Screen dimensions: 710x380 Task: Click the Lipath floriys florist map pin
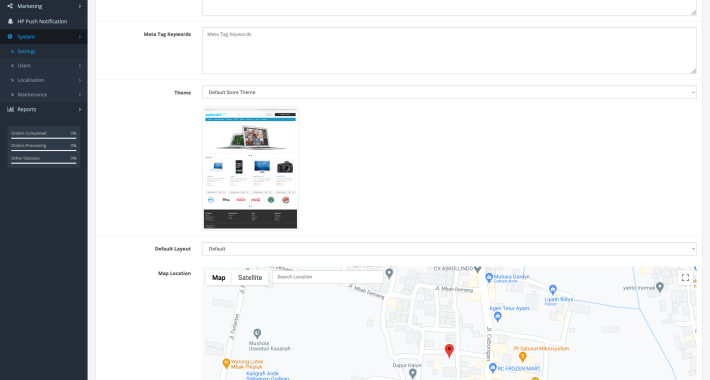[x=552, y=289]
